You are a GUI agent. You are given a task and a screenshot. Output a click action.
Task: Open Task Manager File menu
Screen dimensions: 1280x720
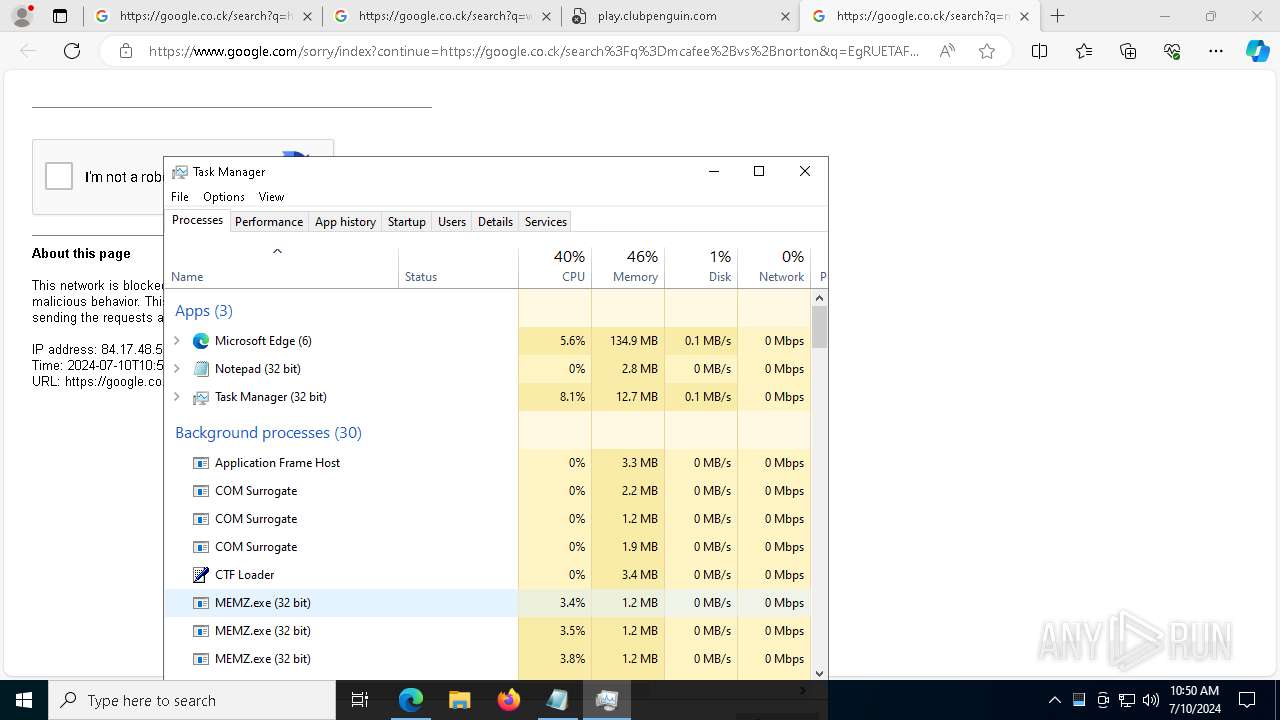pos(180,197)
